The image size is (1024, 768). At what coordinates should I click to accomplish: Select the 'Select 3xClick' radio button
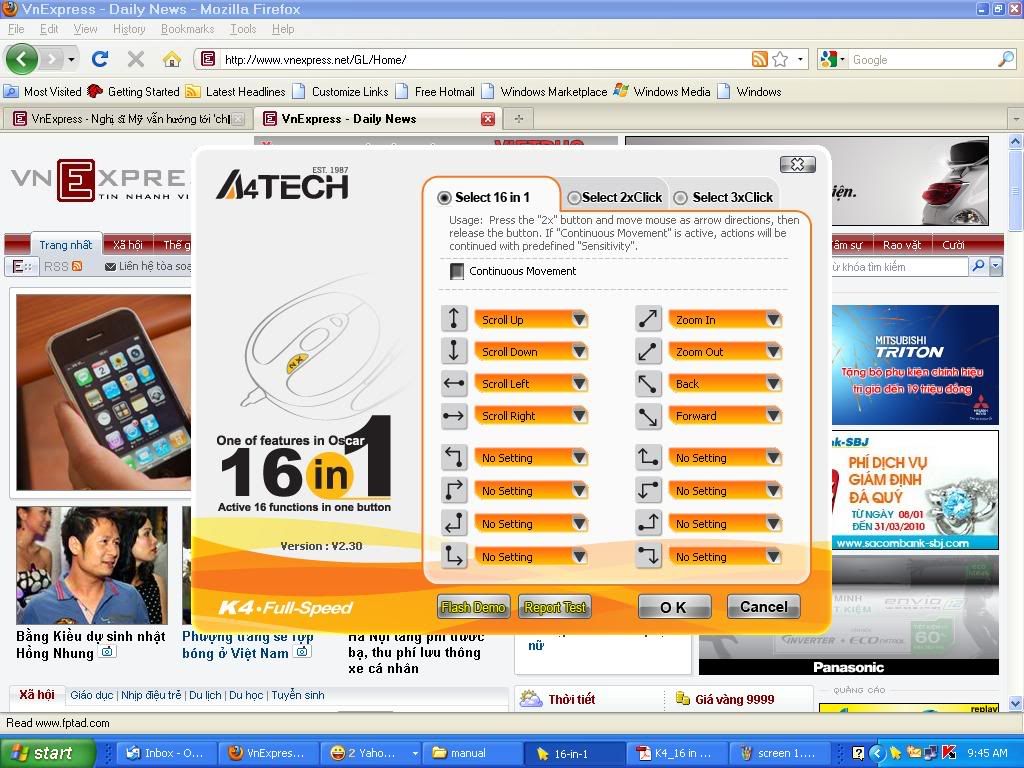click(680, 197)
